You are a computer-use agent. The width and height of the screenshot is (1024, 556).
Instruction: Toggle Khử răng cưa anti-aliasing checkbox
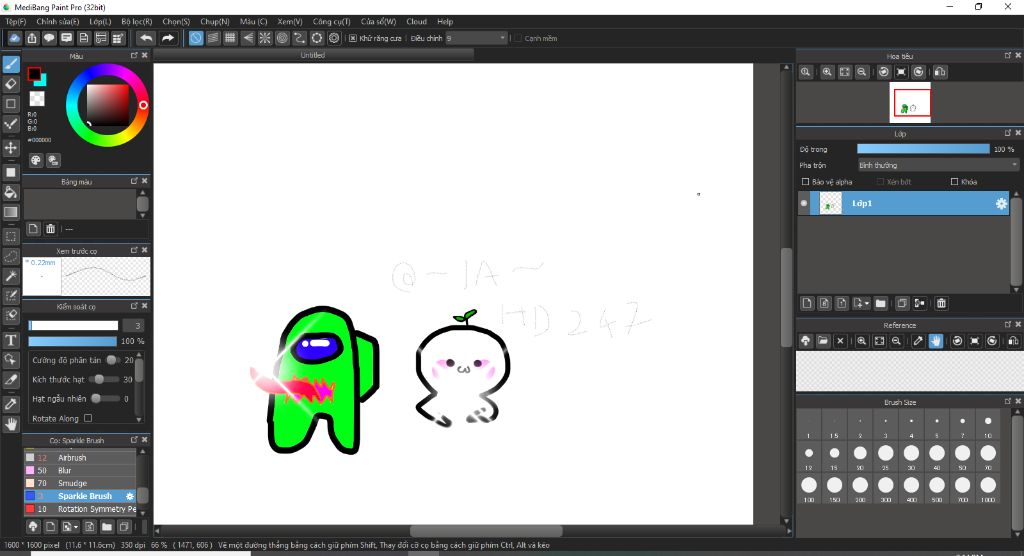pyautogui.click(x=353, y=39)
